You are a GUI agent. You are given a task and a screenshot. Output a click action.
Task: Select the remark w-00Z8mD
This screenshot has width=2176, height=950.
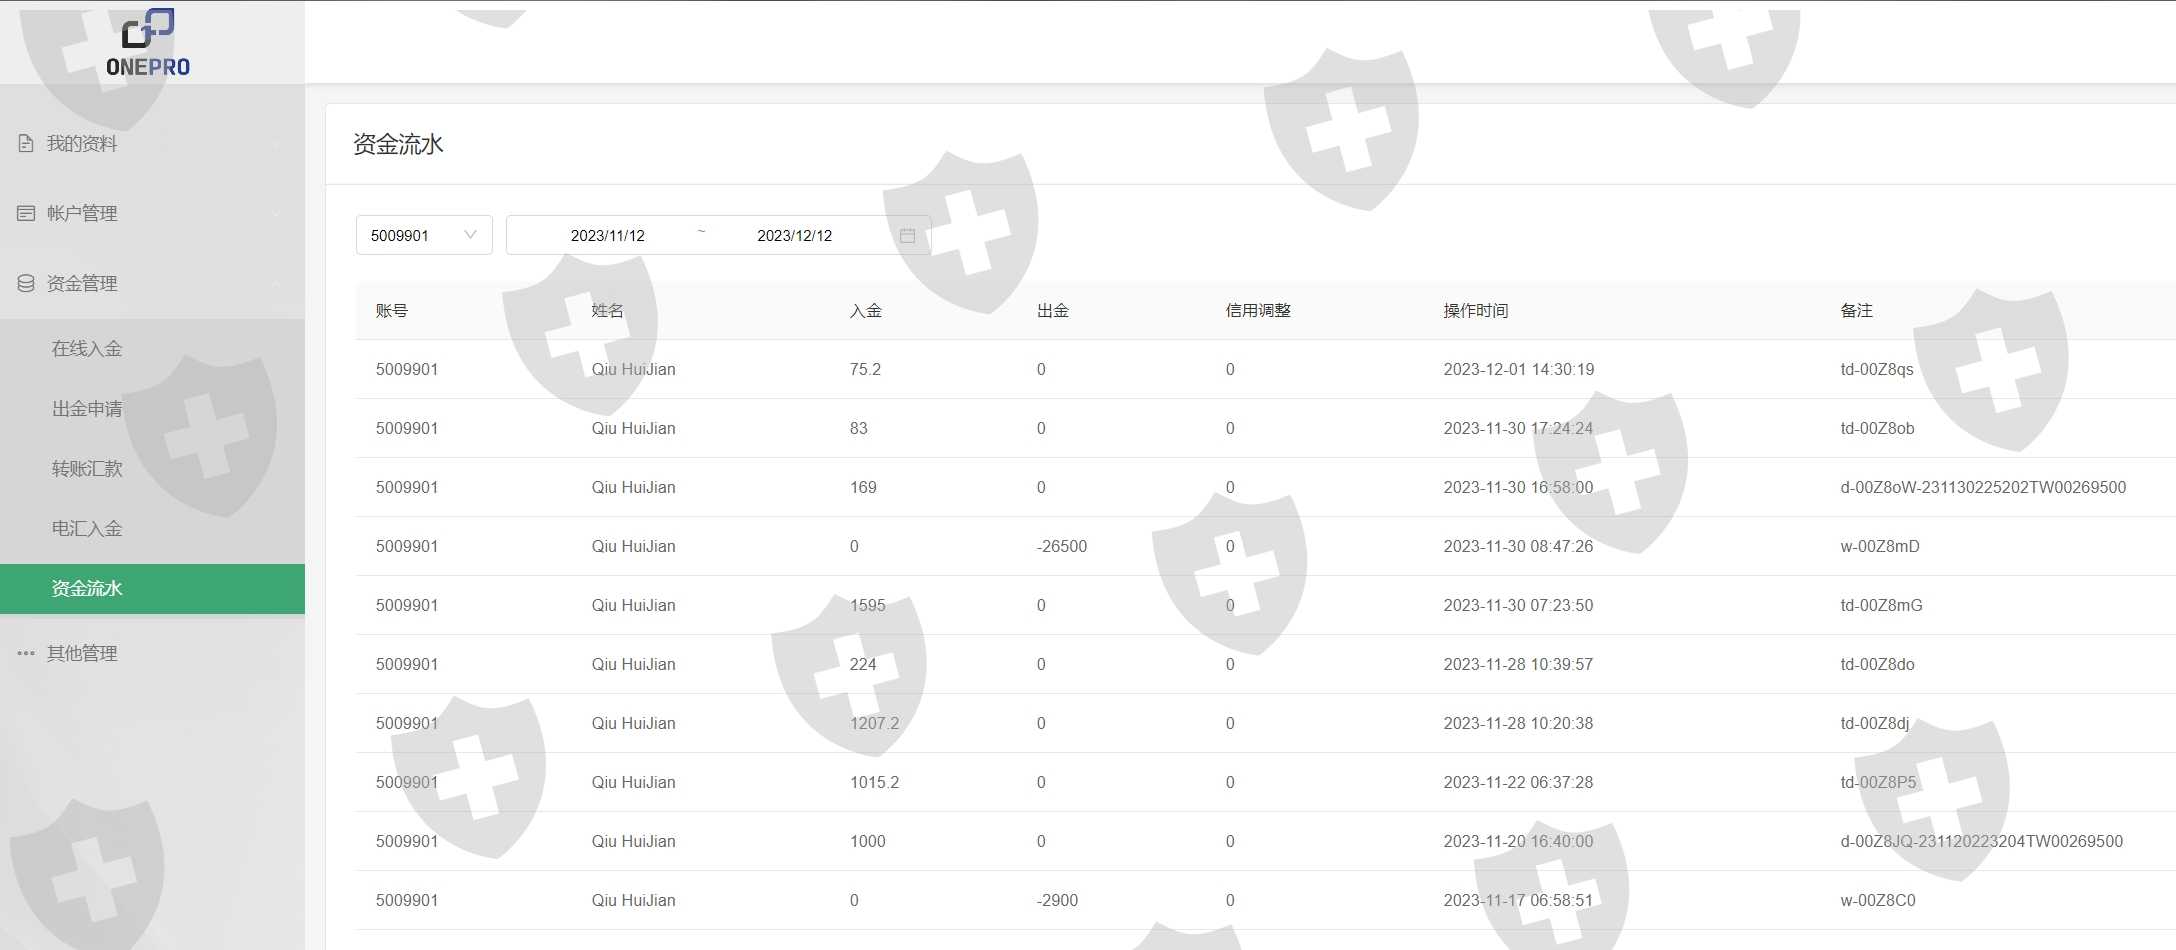(1880, 546)
